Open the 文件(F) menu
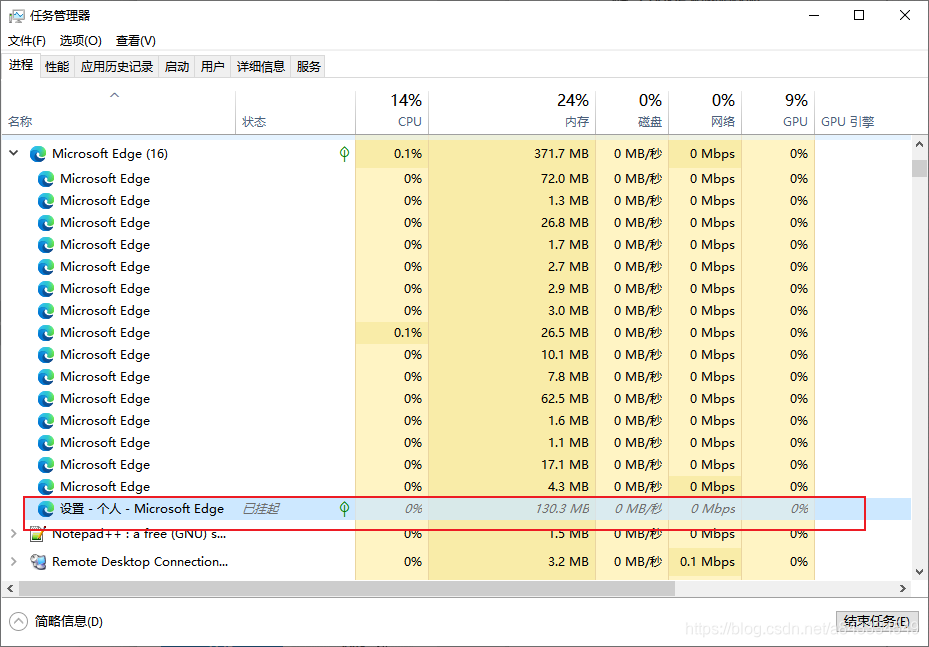The width and height of the screenshot is (929, 647). tap(27, 41)
